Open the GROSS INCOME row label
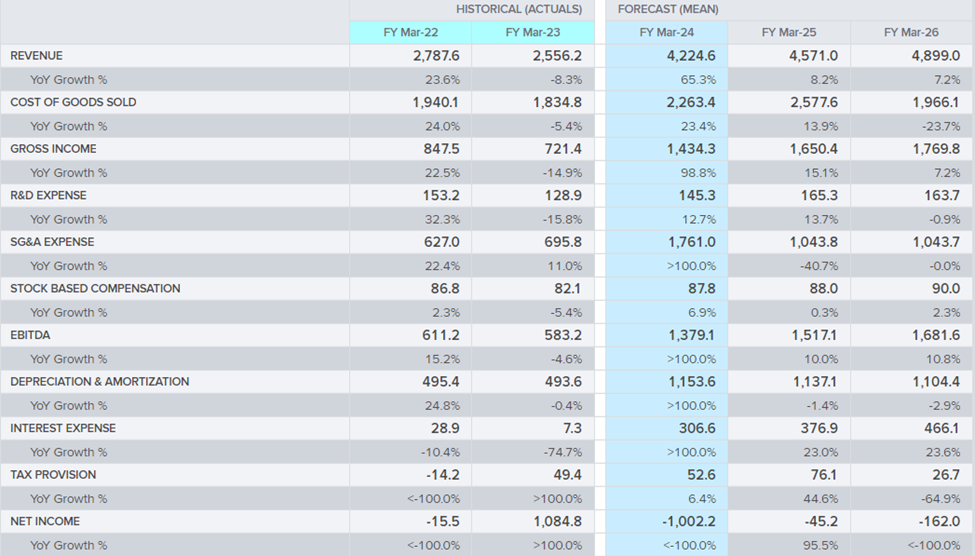This screenshot has width=975, height=556. (x=53, y=149)
